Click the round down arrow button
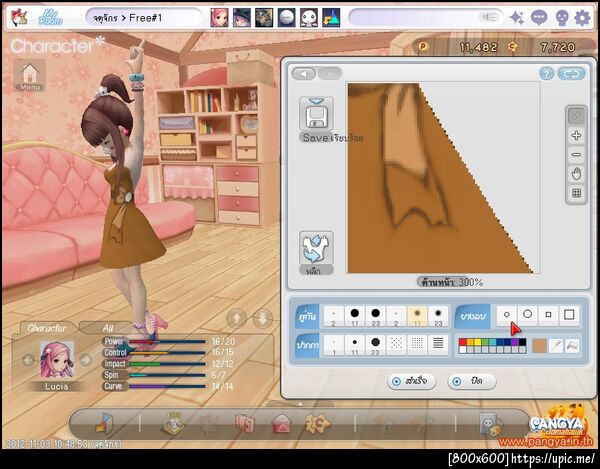Viewport: 600px width, 469px height. 262,318
